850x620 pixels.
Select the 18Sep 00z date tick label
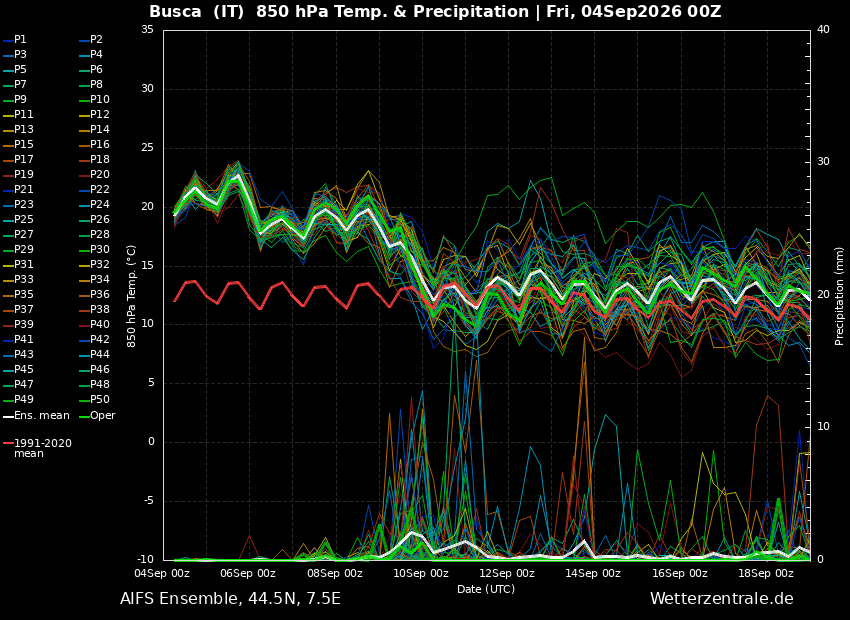(x=766, y=573)
